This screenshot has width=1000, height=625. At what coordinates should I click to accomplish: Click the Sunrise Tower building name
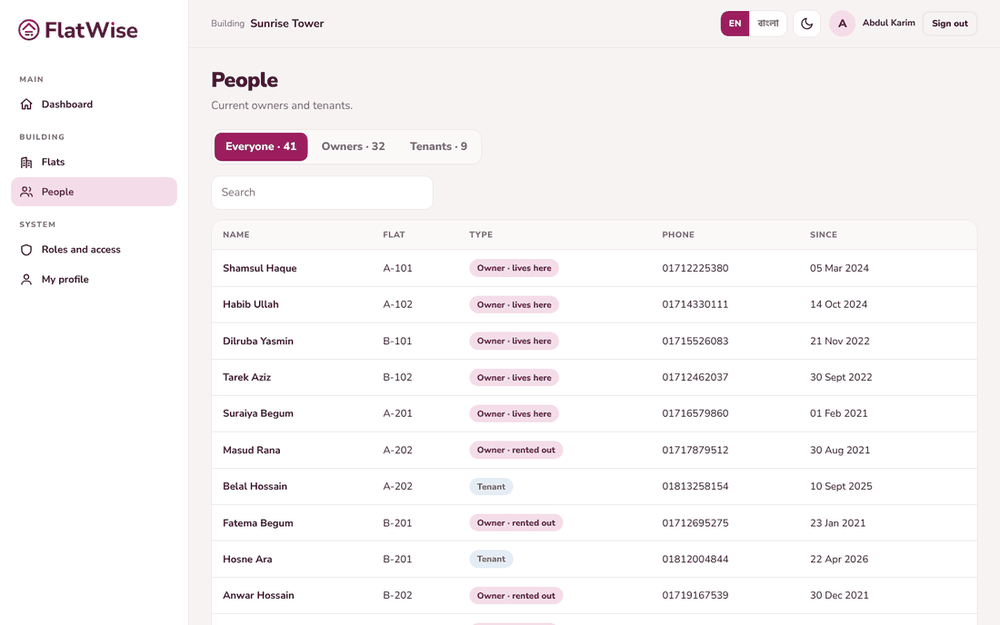(x=287, y=24)
